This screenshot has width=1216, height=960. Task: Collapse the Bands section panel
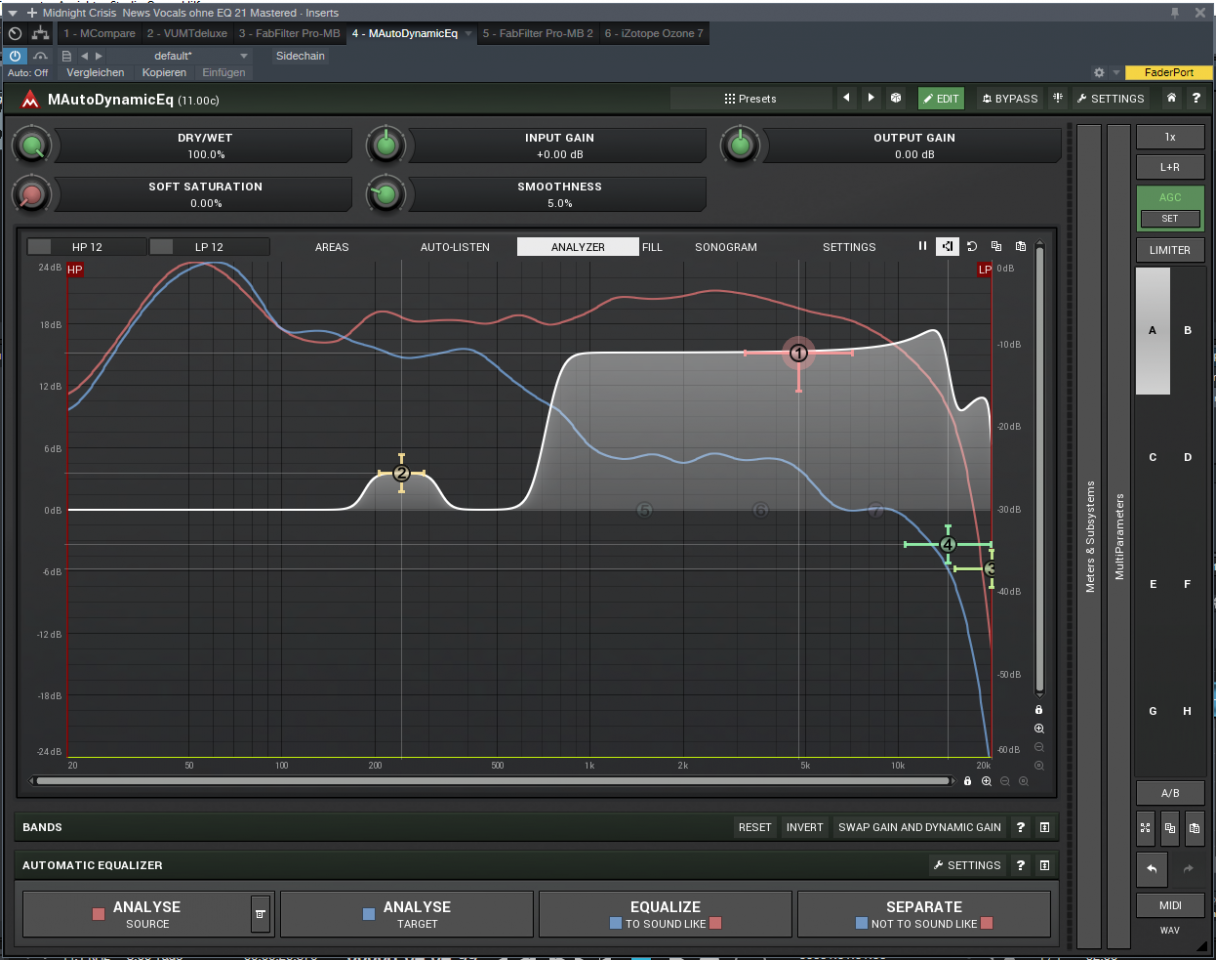tap(1044, 827)
